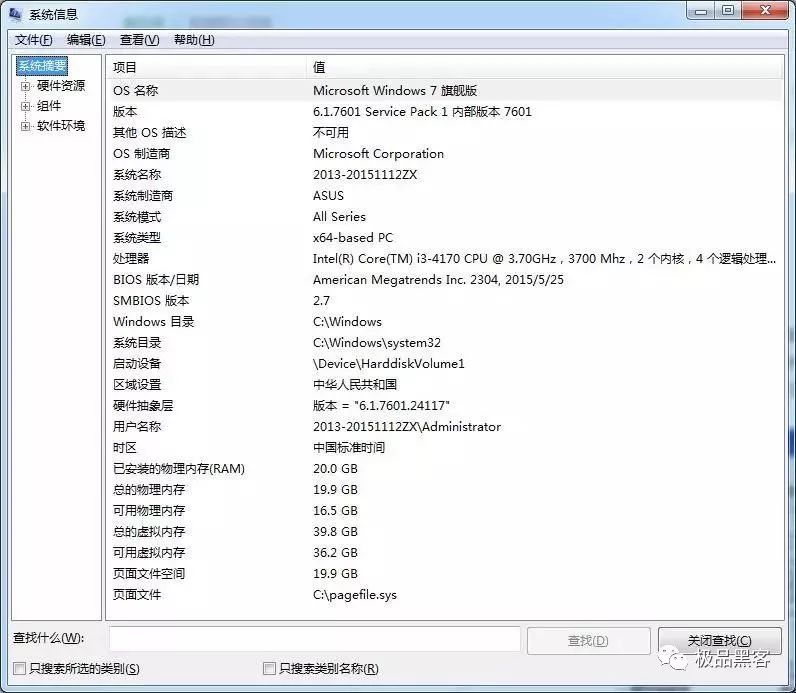Select the 软件环境 tree item label
Viewport: 796px width, 693px height.
click(61, 125)
